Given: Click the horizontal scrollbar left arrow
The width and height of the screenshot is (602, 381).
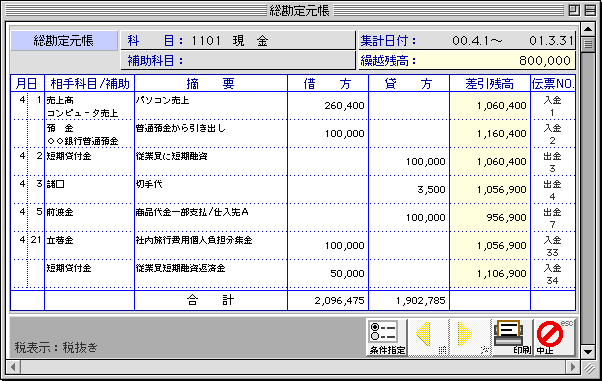Looking at the screenshot, I should (13, 367).
